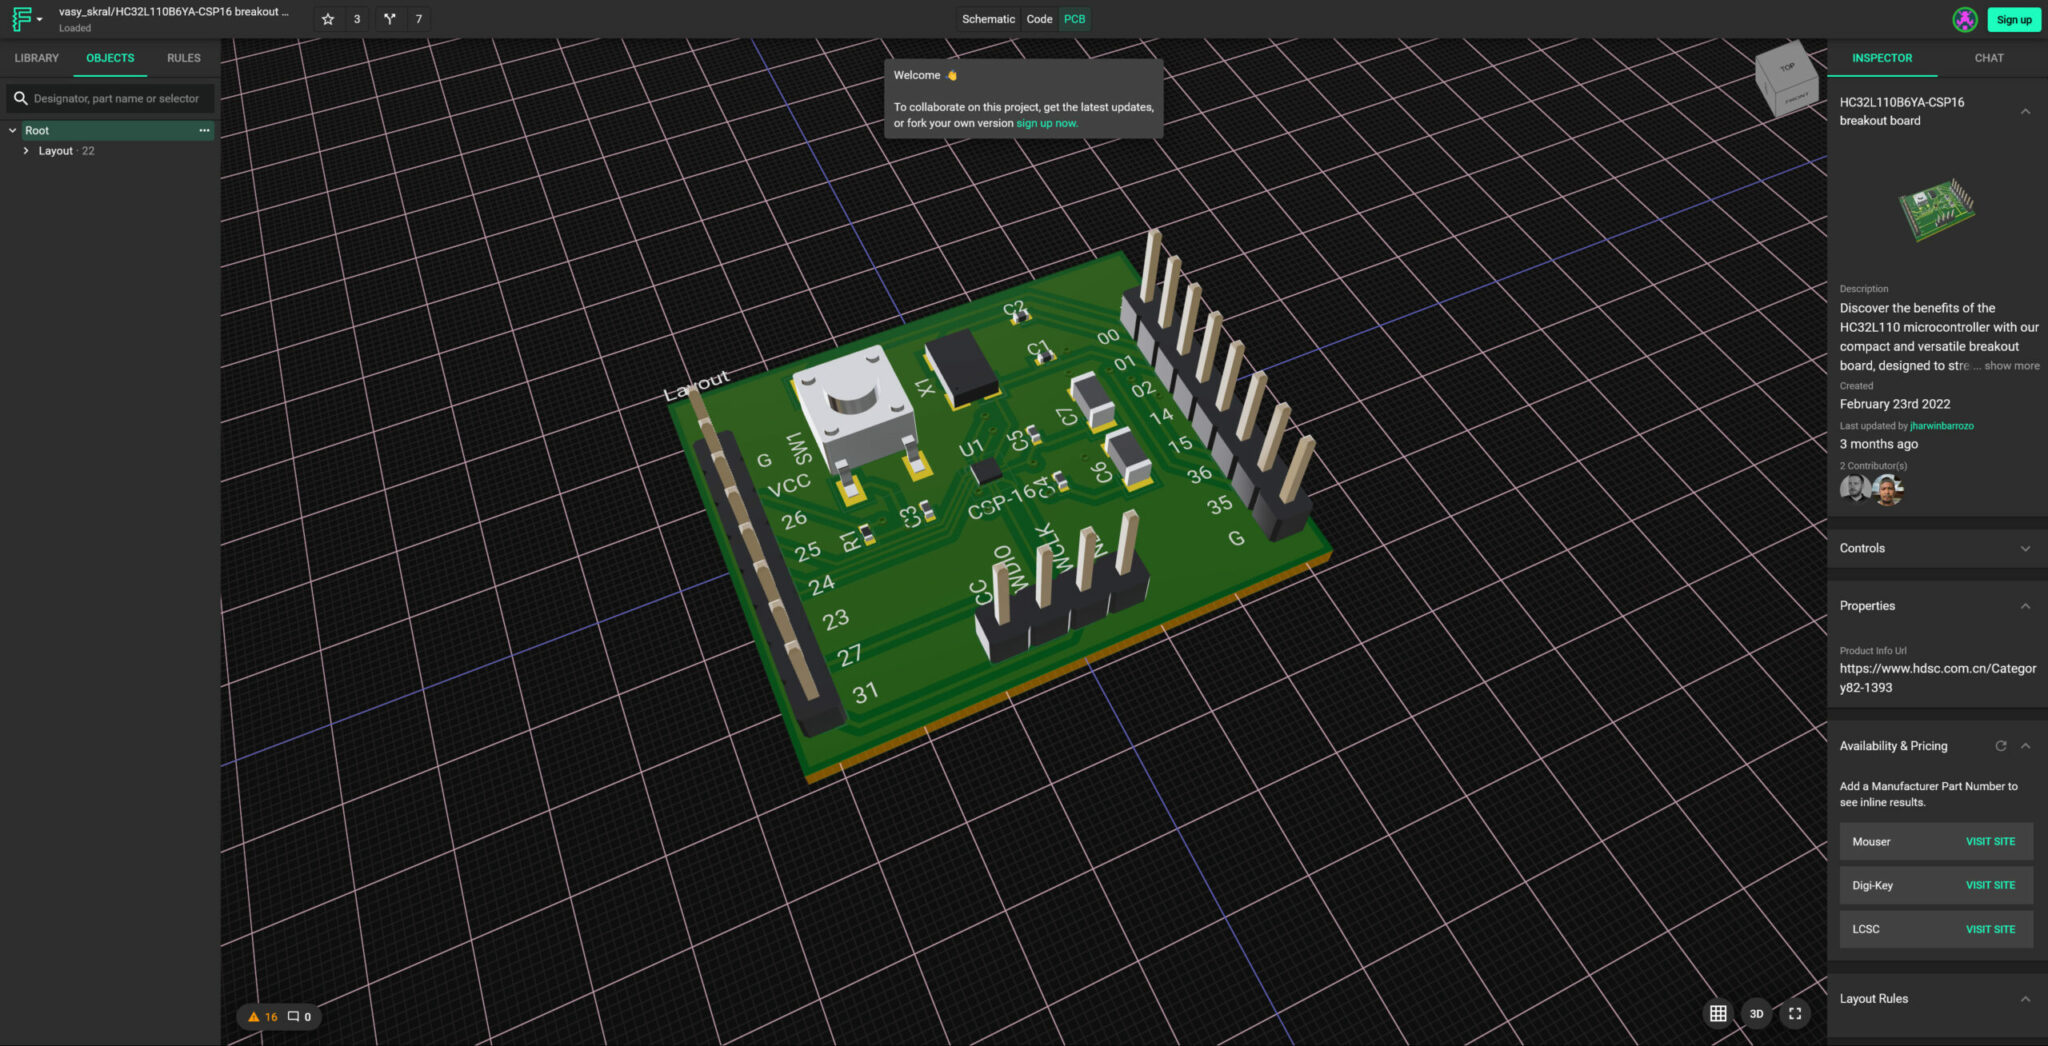2048x1046 pixels.
Task: Click the warnings indicator showing 16
Action: coord(264,1016)
